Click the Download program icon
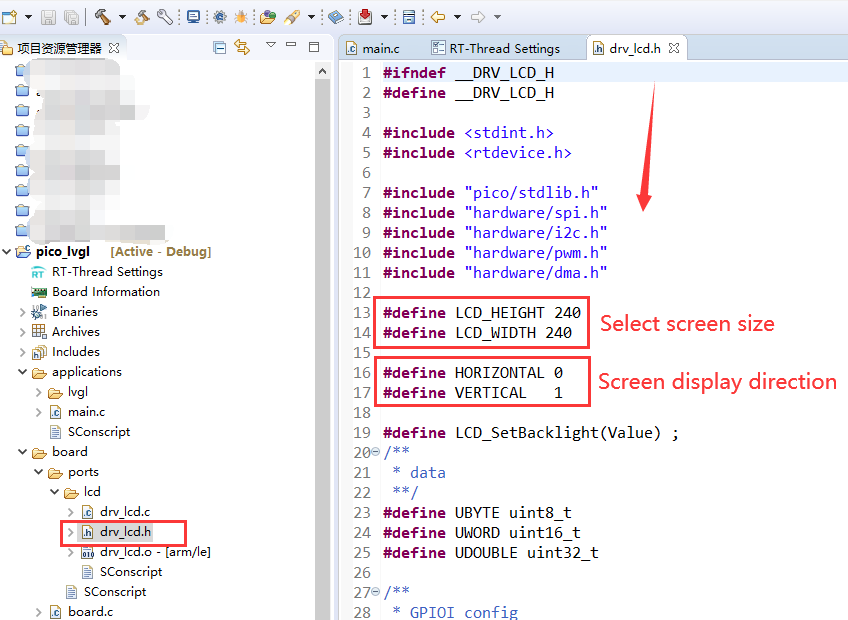Viewport: 848px width, 620px height. [364, 16]
